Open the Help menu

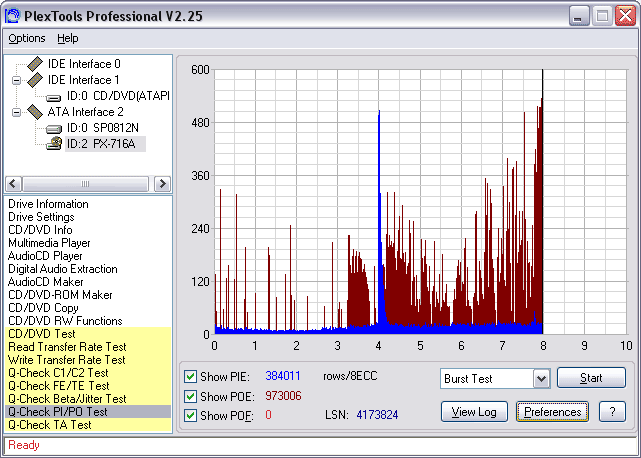67,38
